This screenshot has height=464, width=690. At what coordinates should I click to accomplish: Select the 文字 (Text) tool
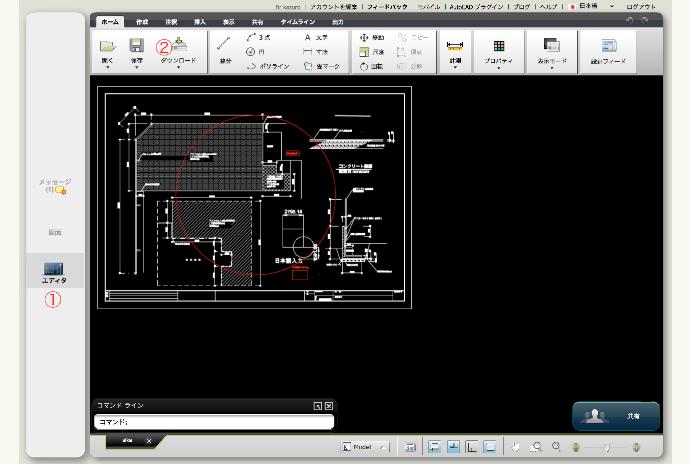pyautogui.click(x=316, y=37)
